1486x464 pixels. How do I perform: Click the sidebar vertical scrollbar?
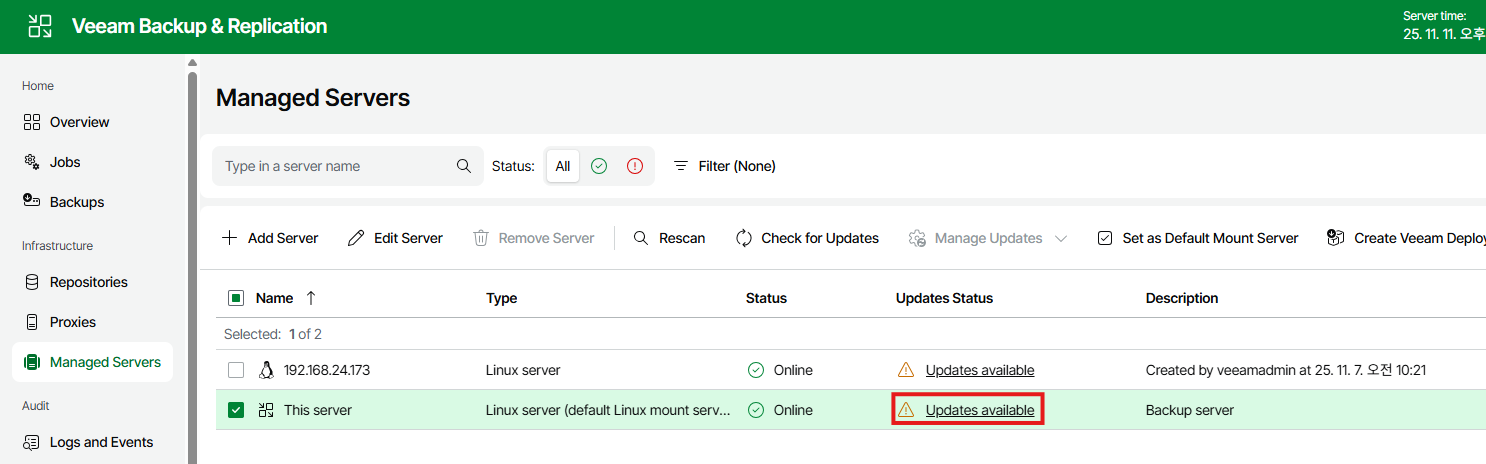point(193,265)
